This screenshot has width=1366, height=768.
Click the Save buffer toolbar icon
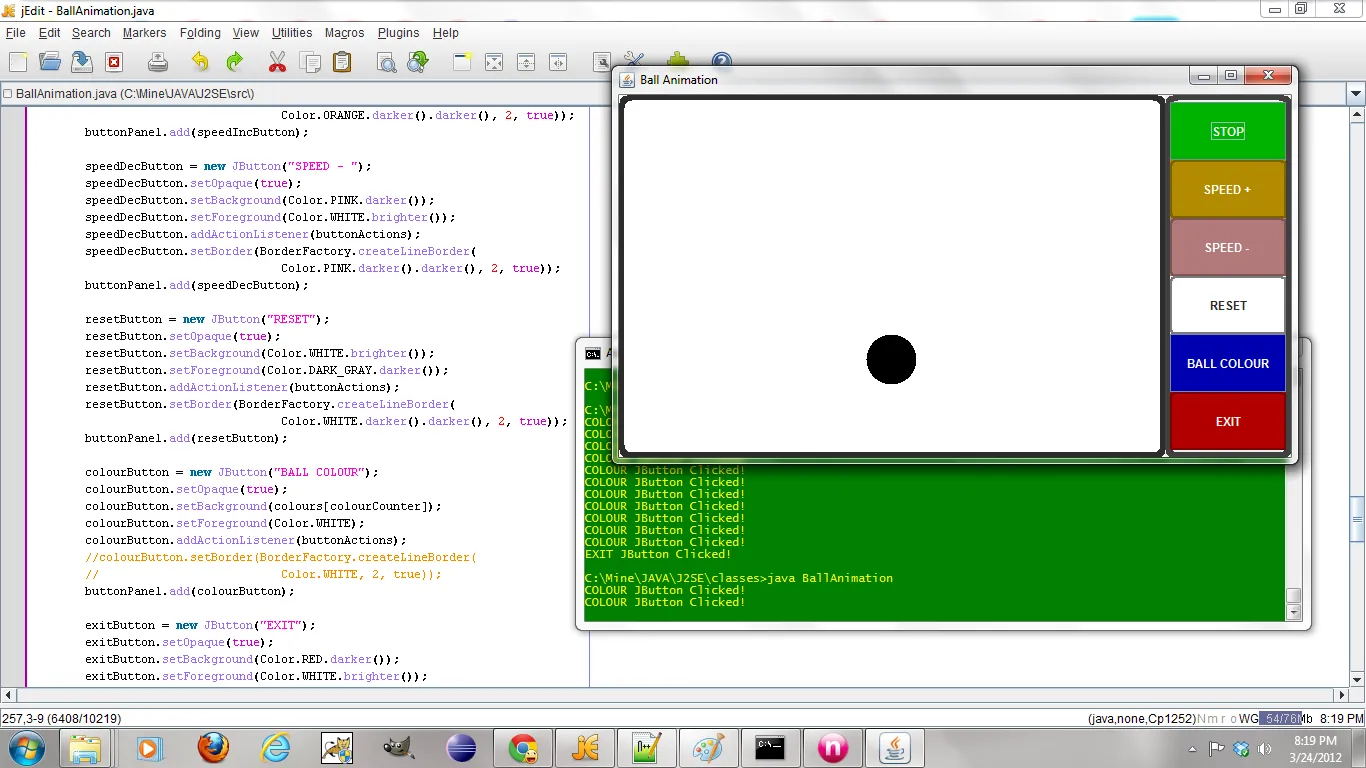(82, 62)
